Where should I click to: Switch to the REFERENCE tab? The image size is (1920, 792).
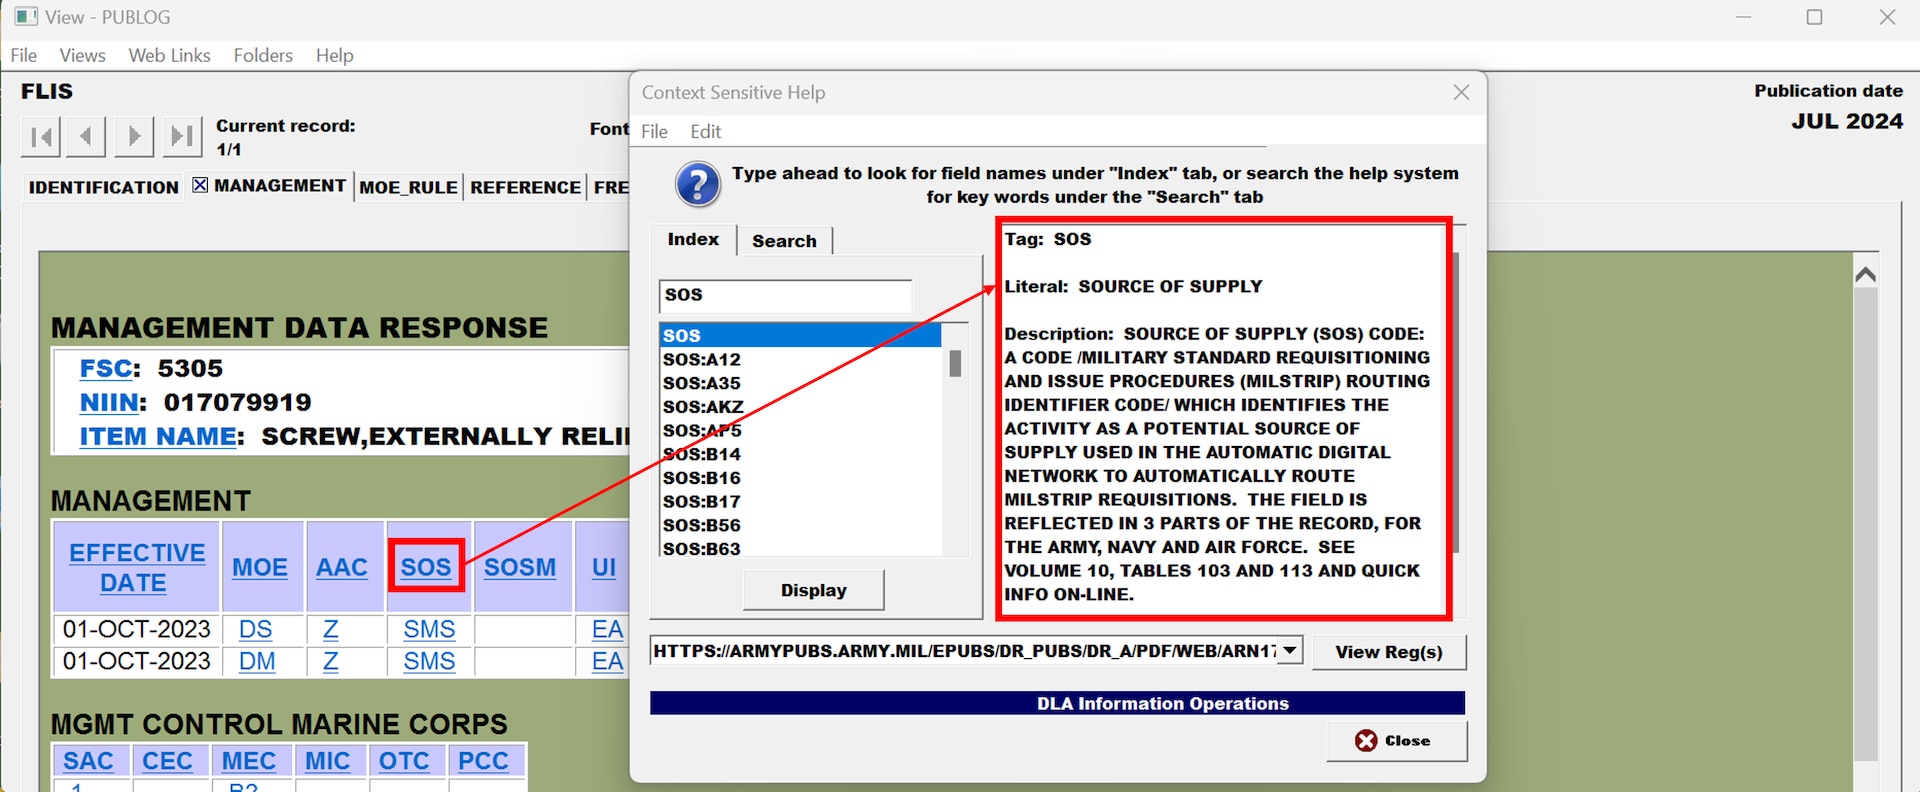(525, 187)
